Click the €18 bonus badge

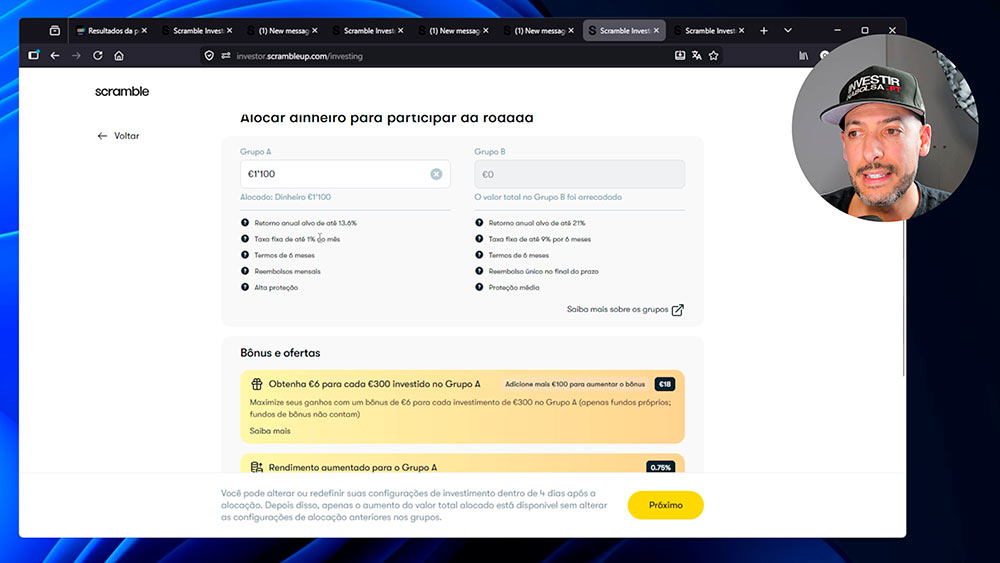tap(665, 384)
